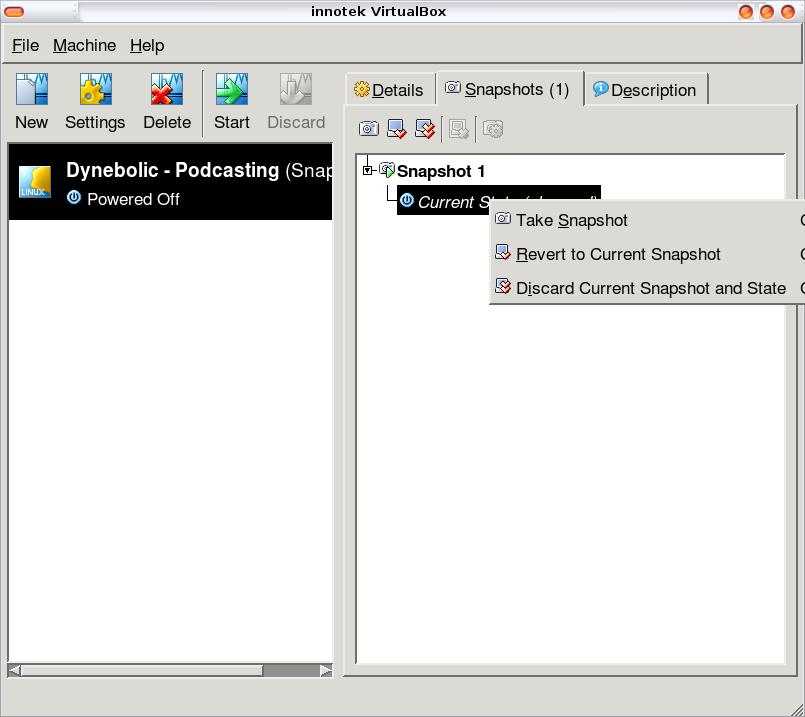Viewport: 805px width, 717px height.
Task: Open the Help menu
Action: [147, 45]
